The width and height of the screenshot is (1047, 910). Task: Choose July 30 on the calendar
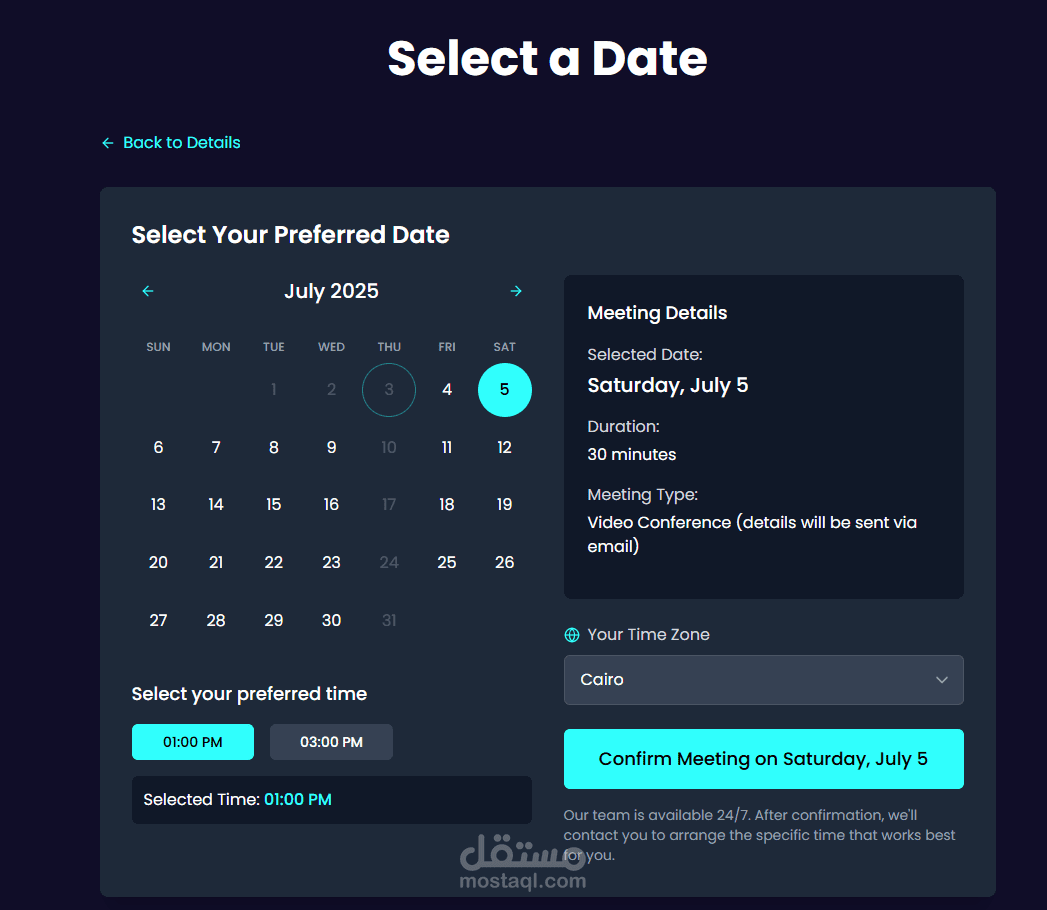331,620
